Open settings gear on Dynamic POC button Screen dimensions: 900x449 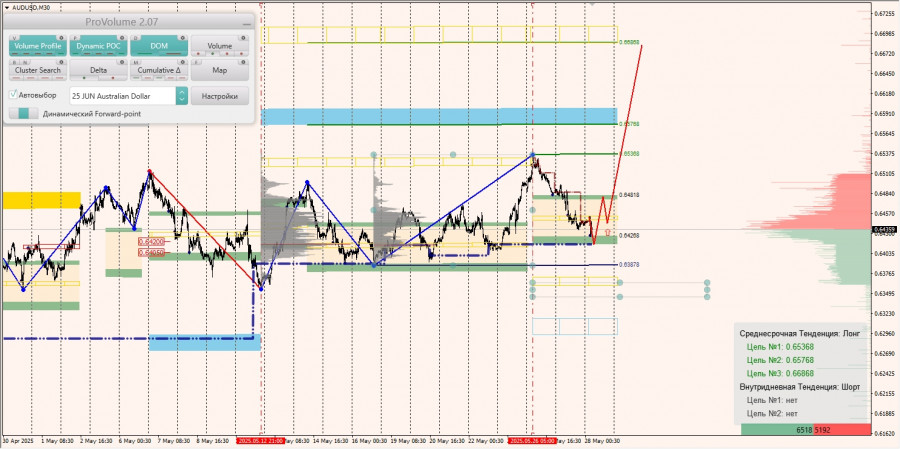click(123, 37)
